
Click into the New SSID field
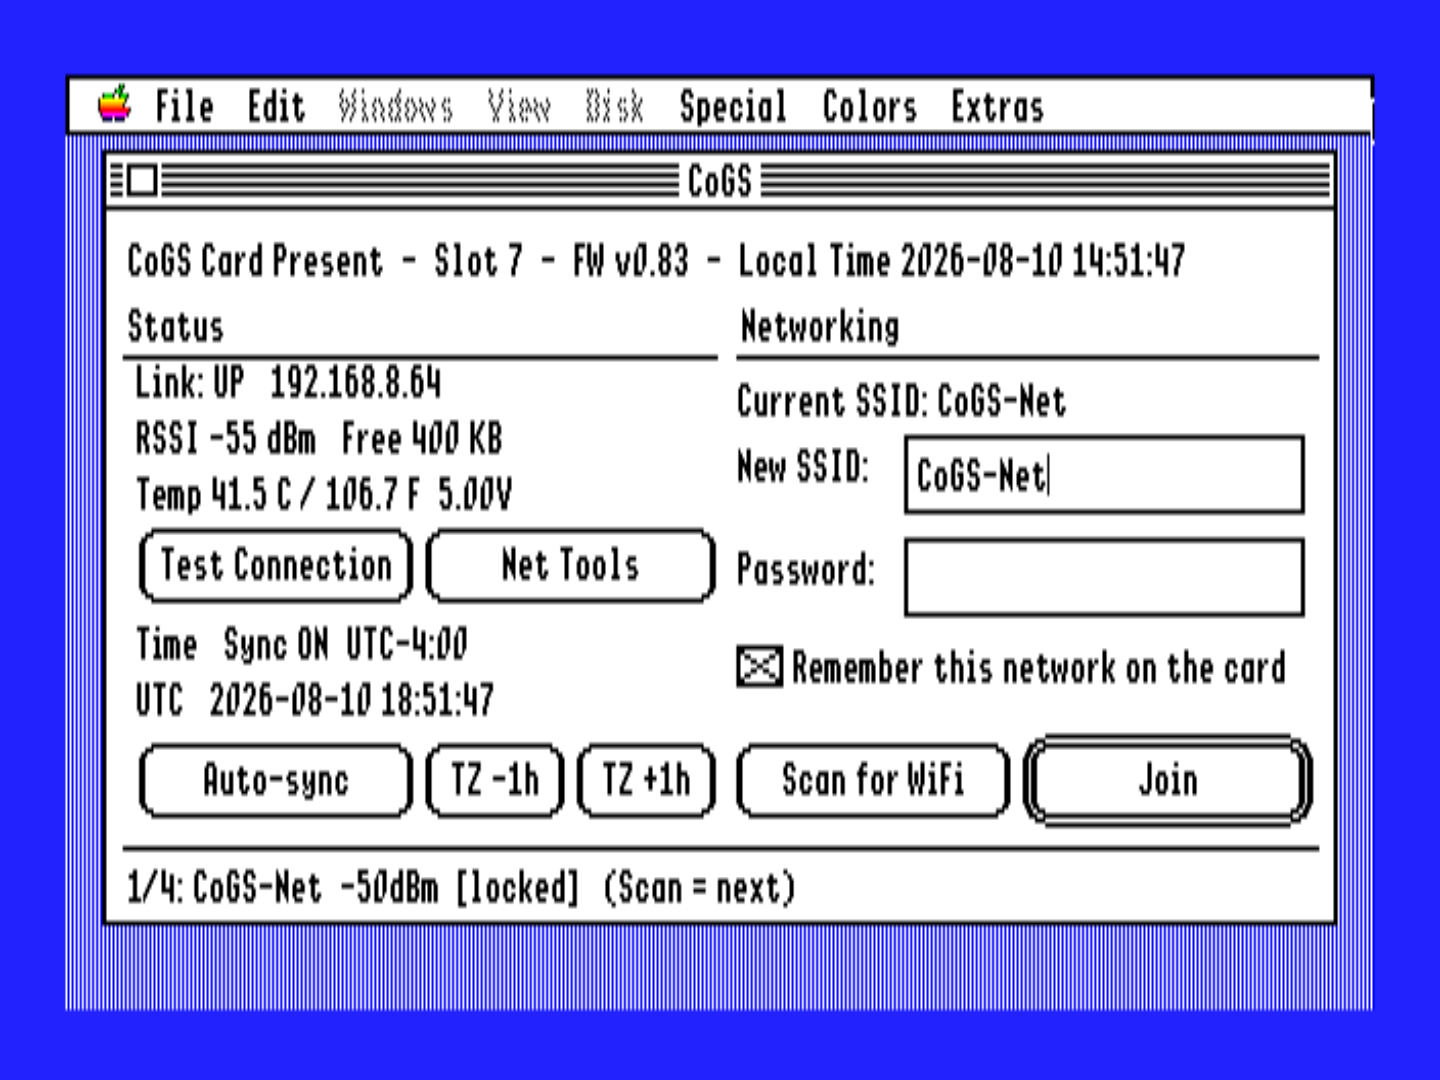click(x=1104, y=475)
